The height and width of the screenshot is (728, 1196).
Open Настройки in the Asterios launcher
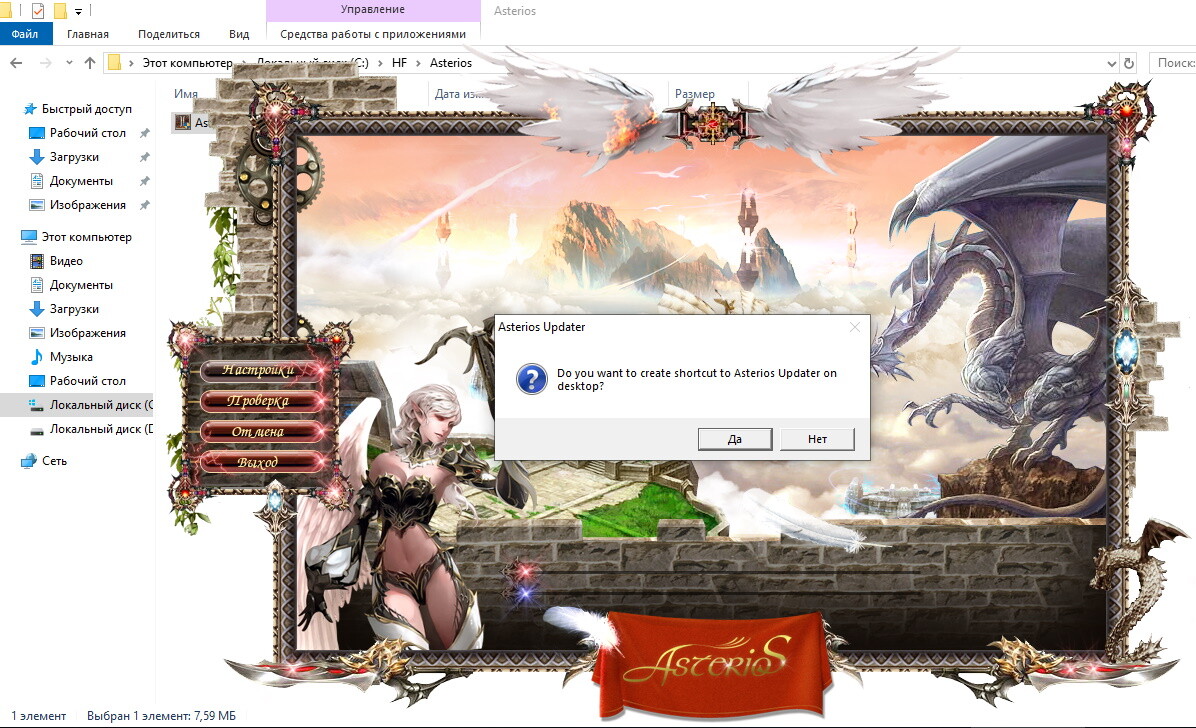259,370
